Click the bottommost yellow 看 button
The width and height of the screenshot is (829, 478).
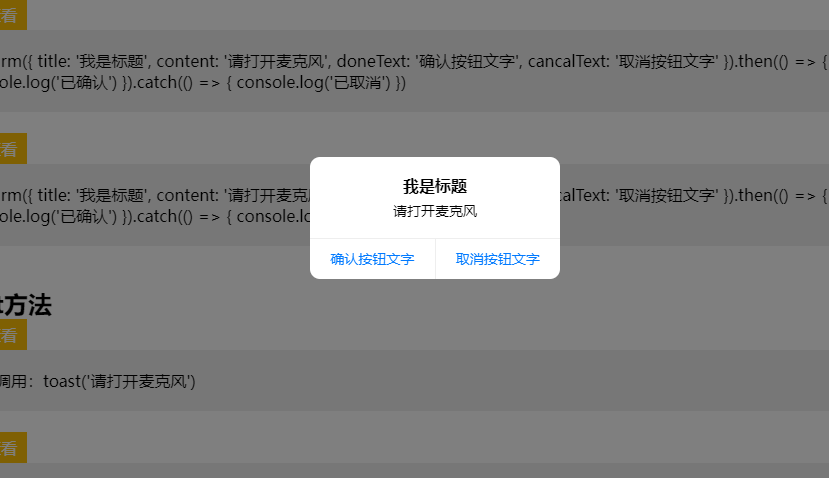coord(13,448)
